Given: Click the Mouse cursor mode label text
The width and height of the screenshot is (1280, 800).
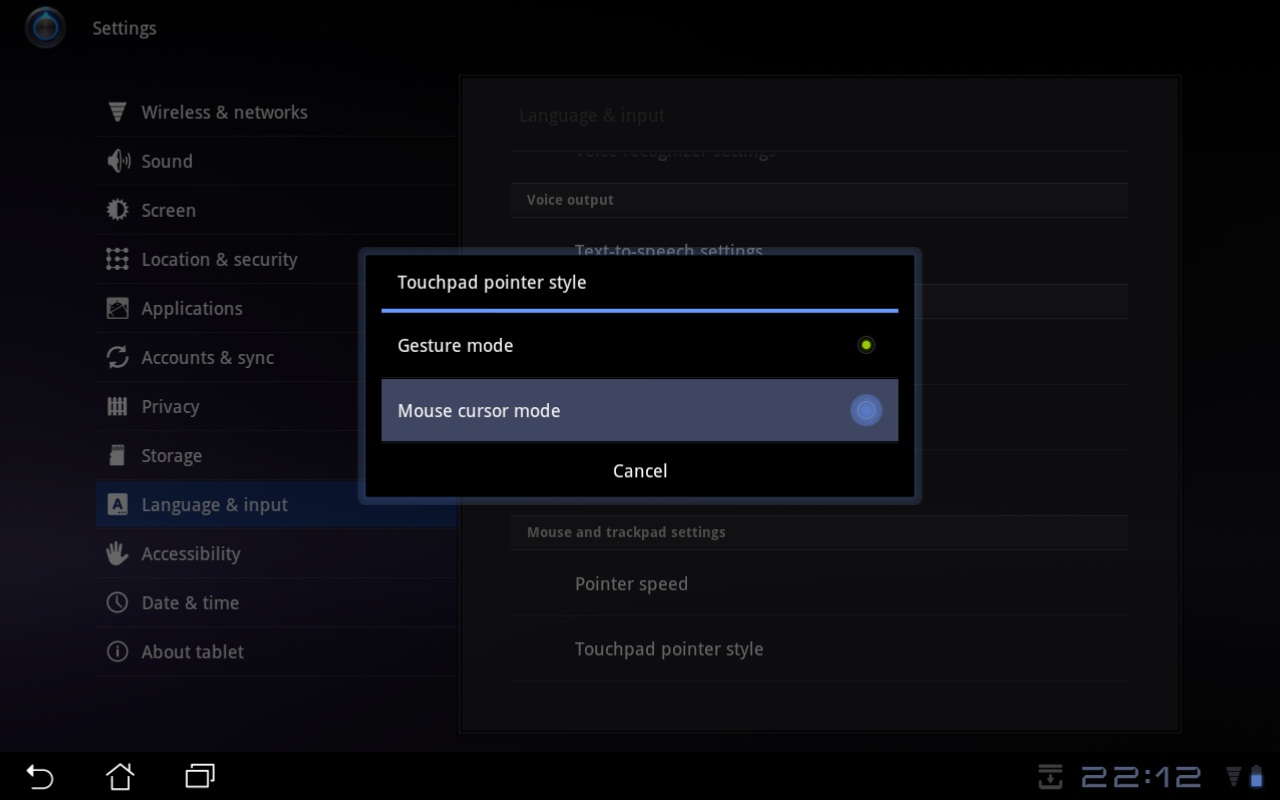Looking at the screenshot, I should click(478, 411).
